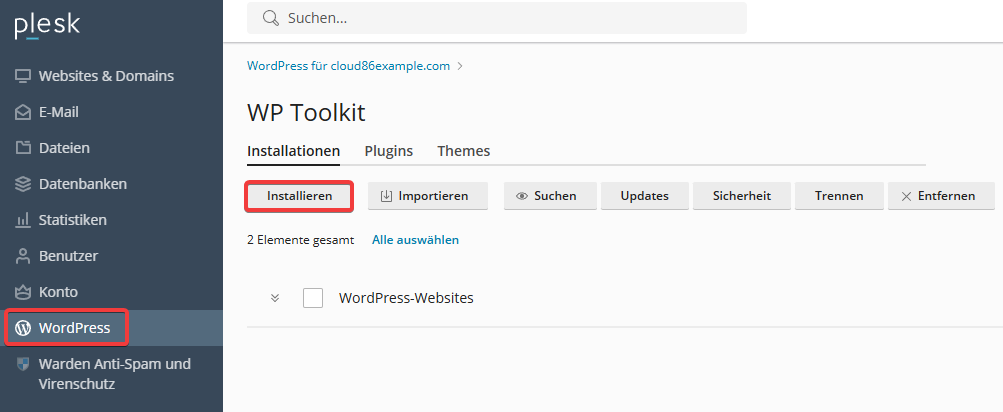Expand WordPress-Websites with double chevron
This screenshot has width=1003, height=412.
tap(275, 298)
